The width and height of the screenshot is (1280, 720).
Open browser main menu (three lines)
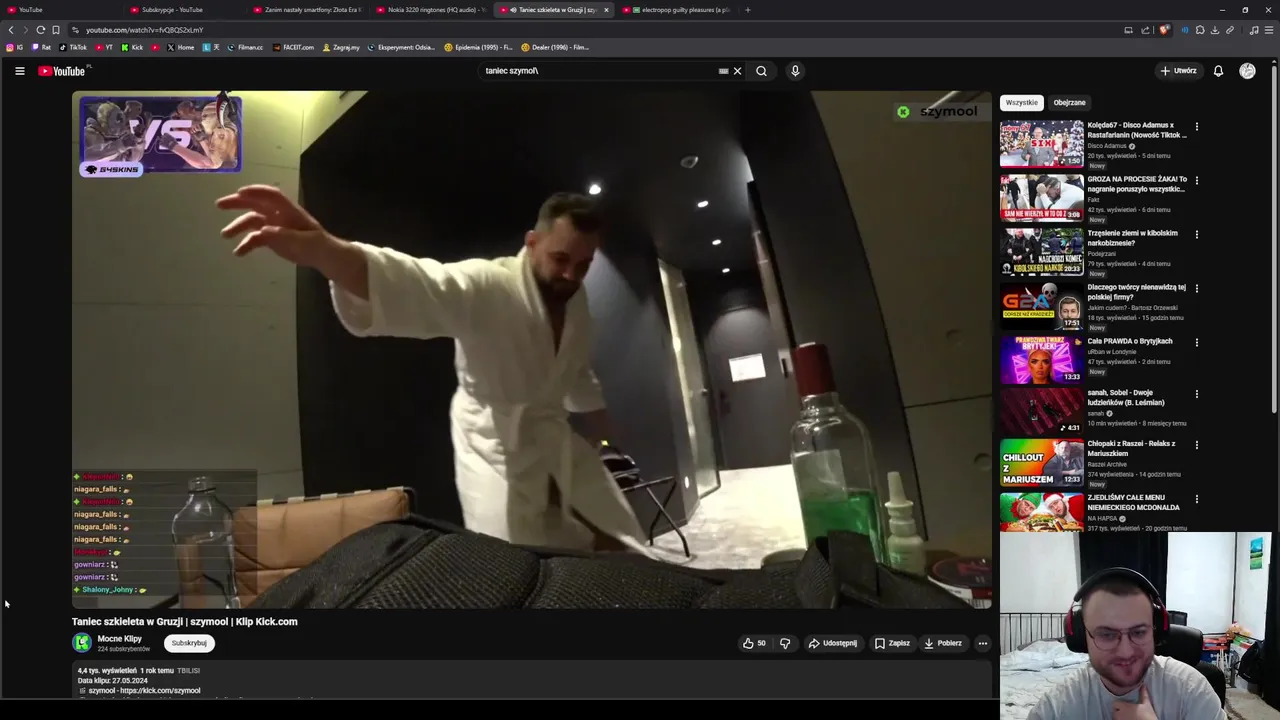pyautogui.click(x=1269, y=30)
